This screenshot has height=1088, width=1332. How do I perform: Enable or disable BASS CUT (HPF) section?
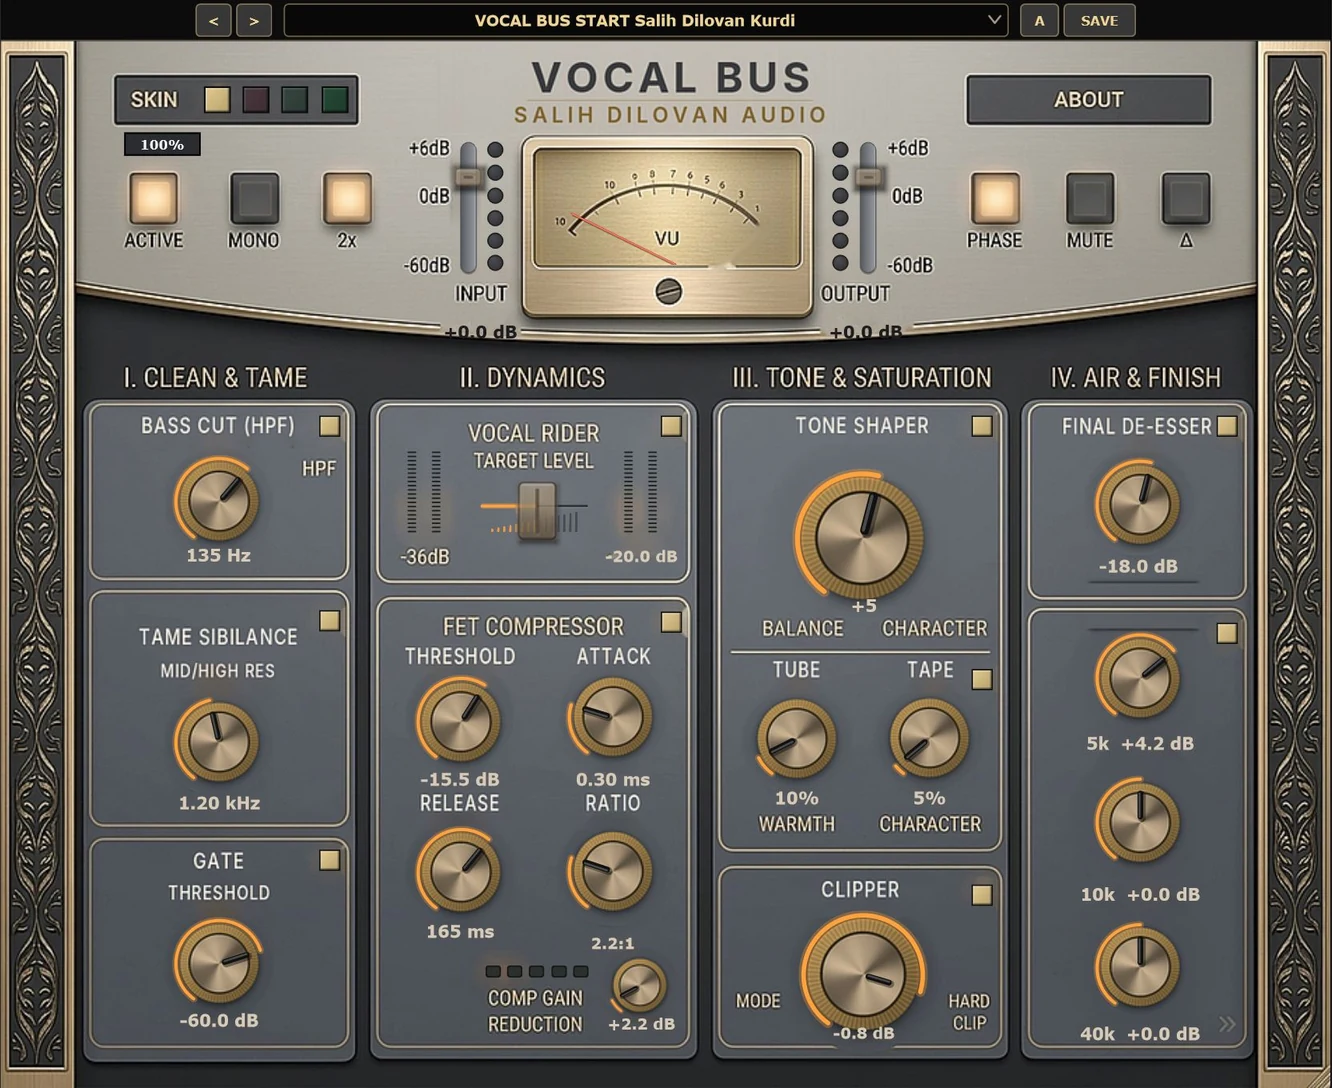click(329, 426)
